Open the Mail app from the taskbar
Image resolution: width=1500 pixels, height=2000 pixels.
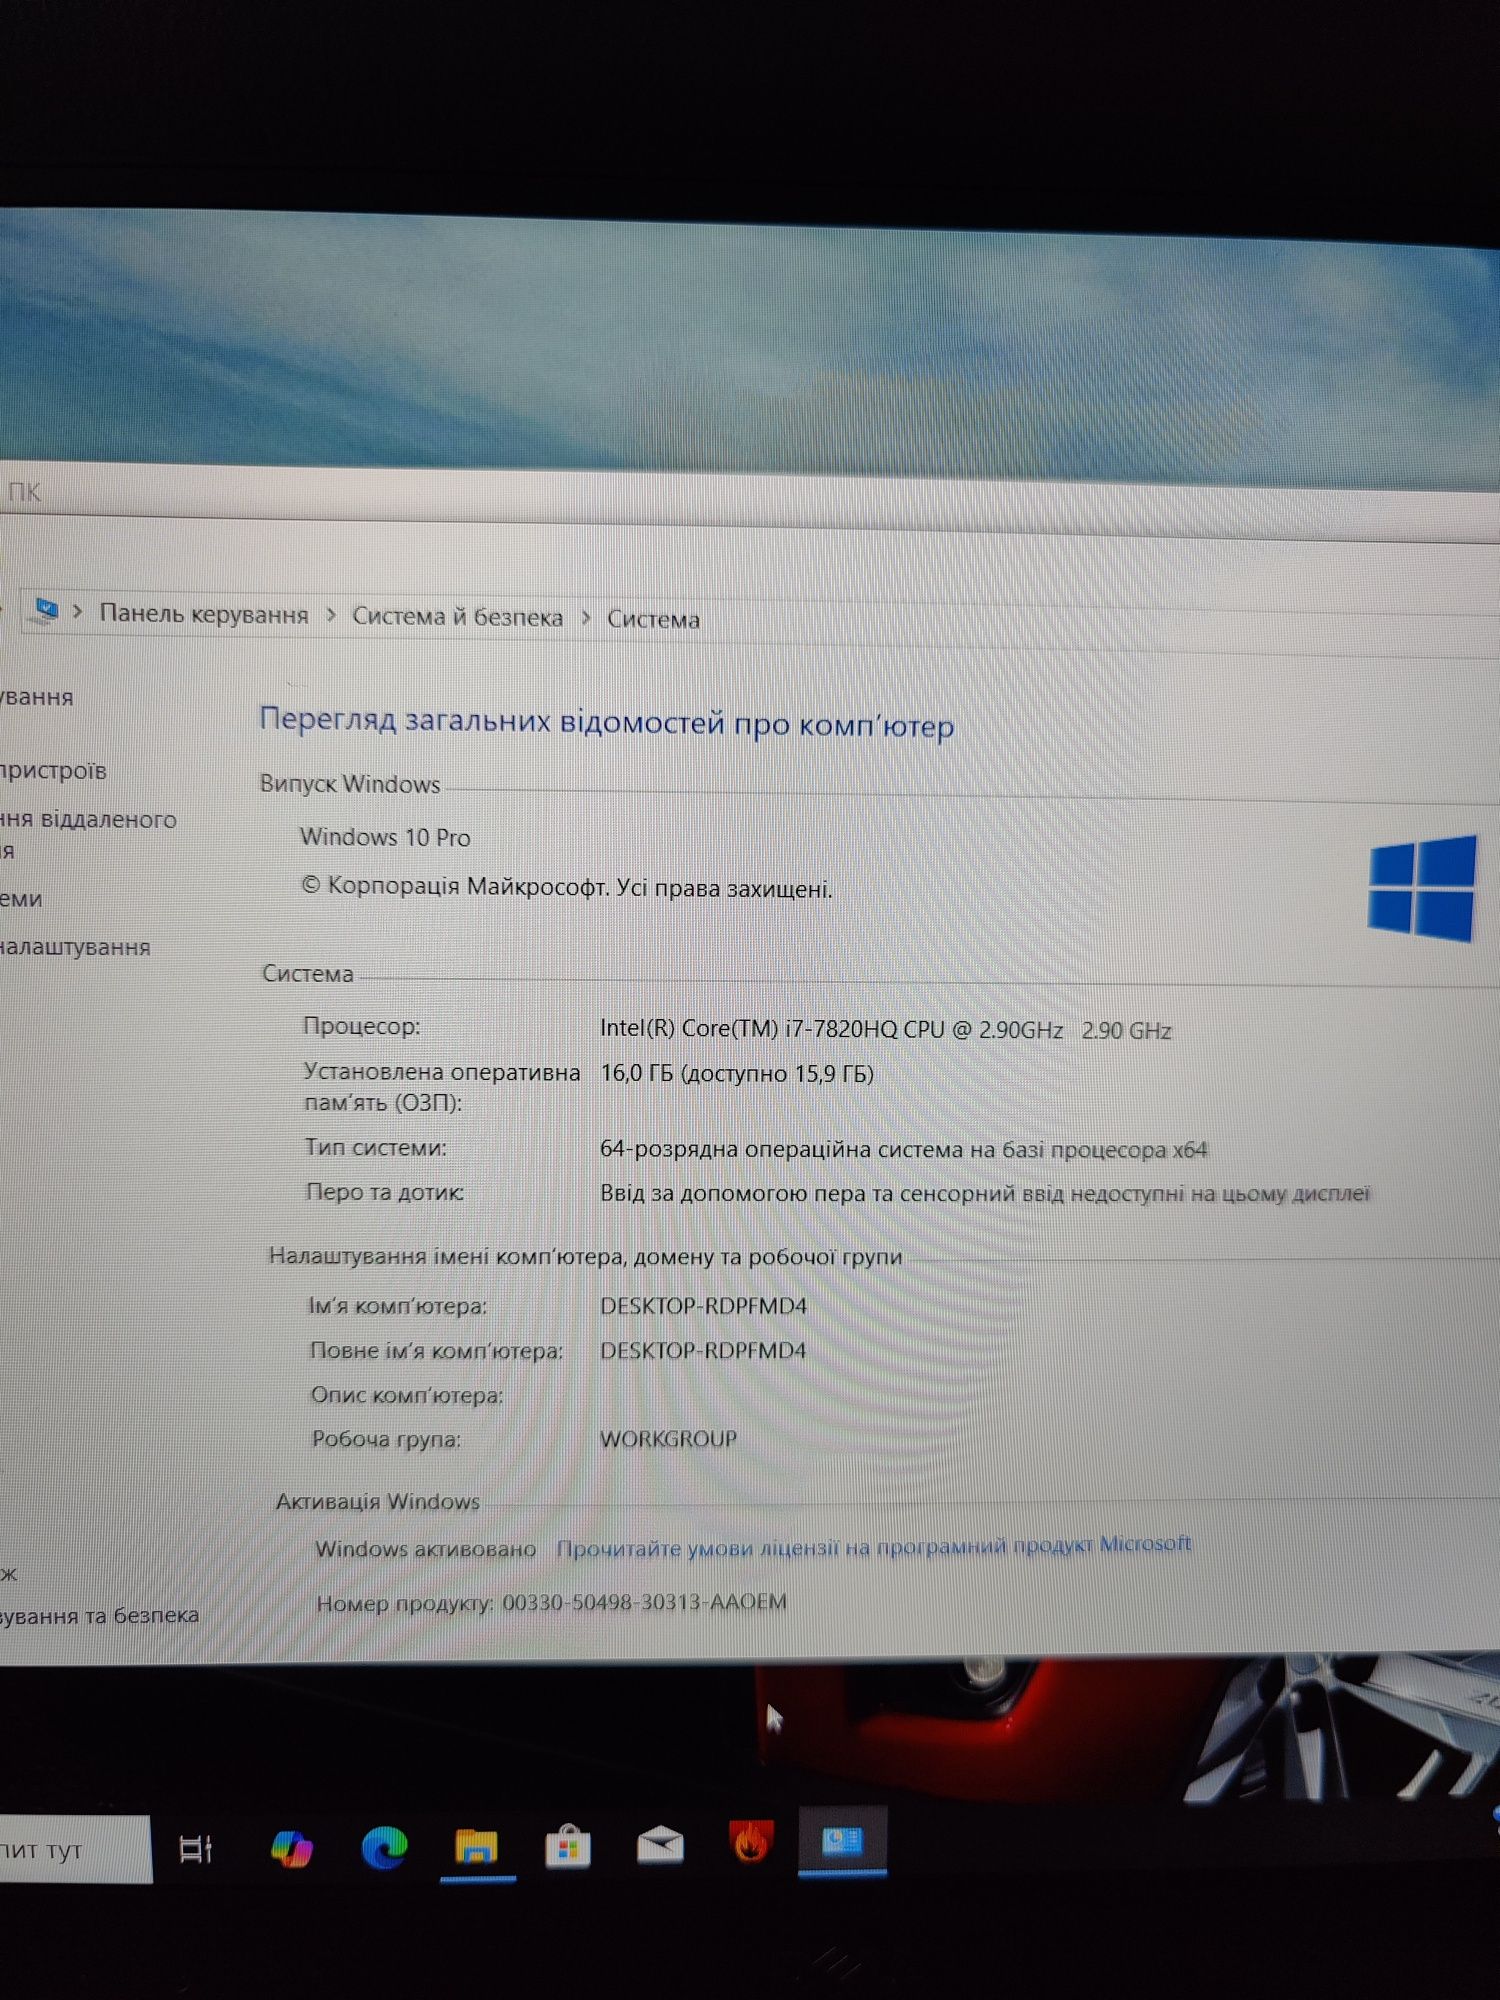pyautogui.click(x=660, y=1845)
